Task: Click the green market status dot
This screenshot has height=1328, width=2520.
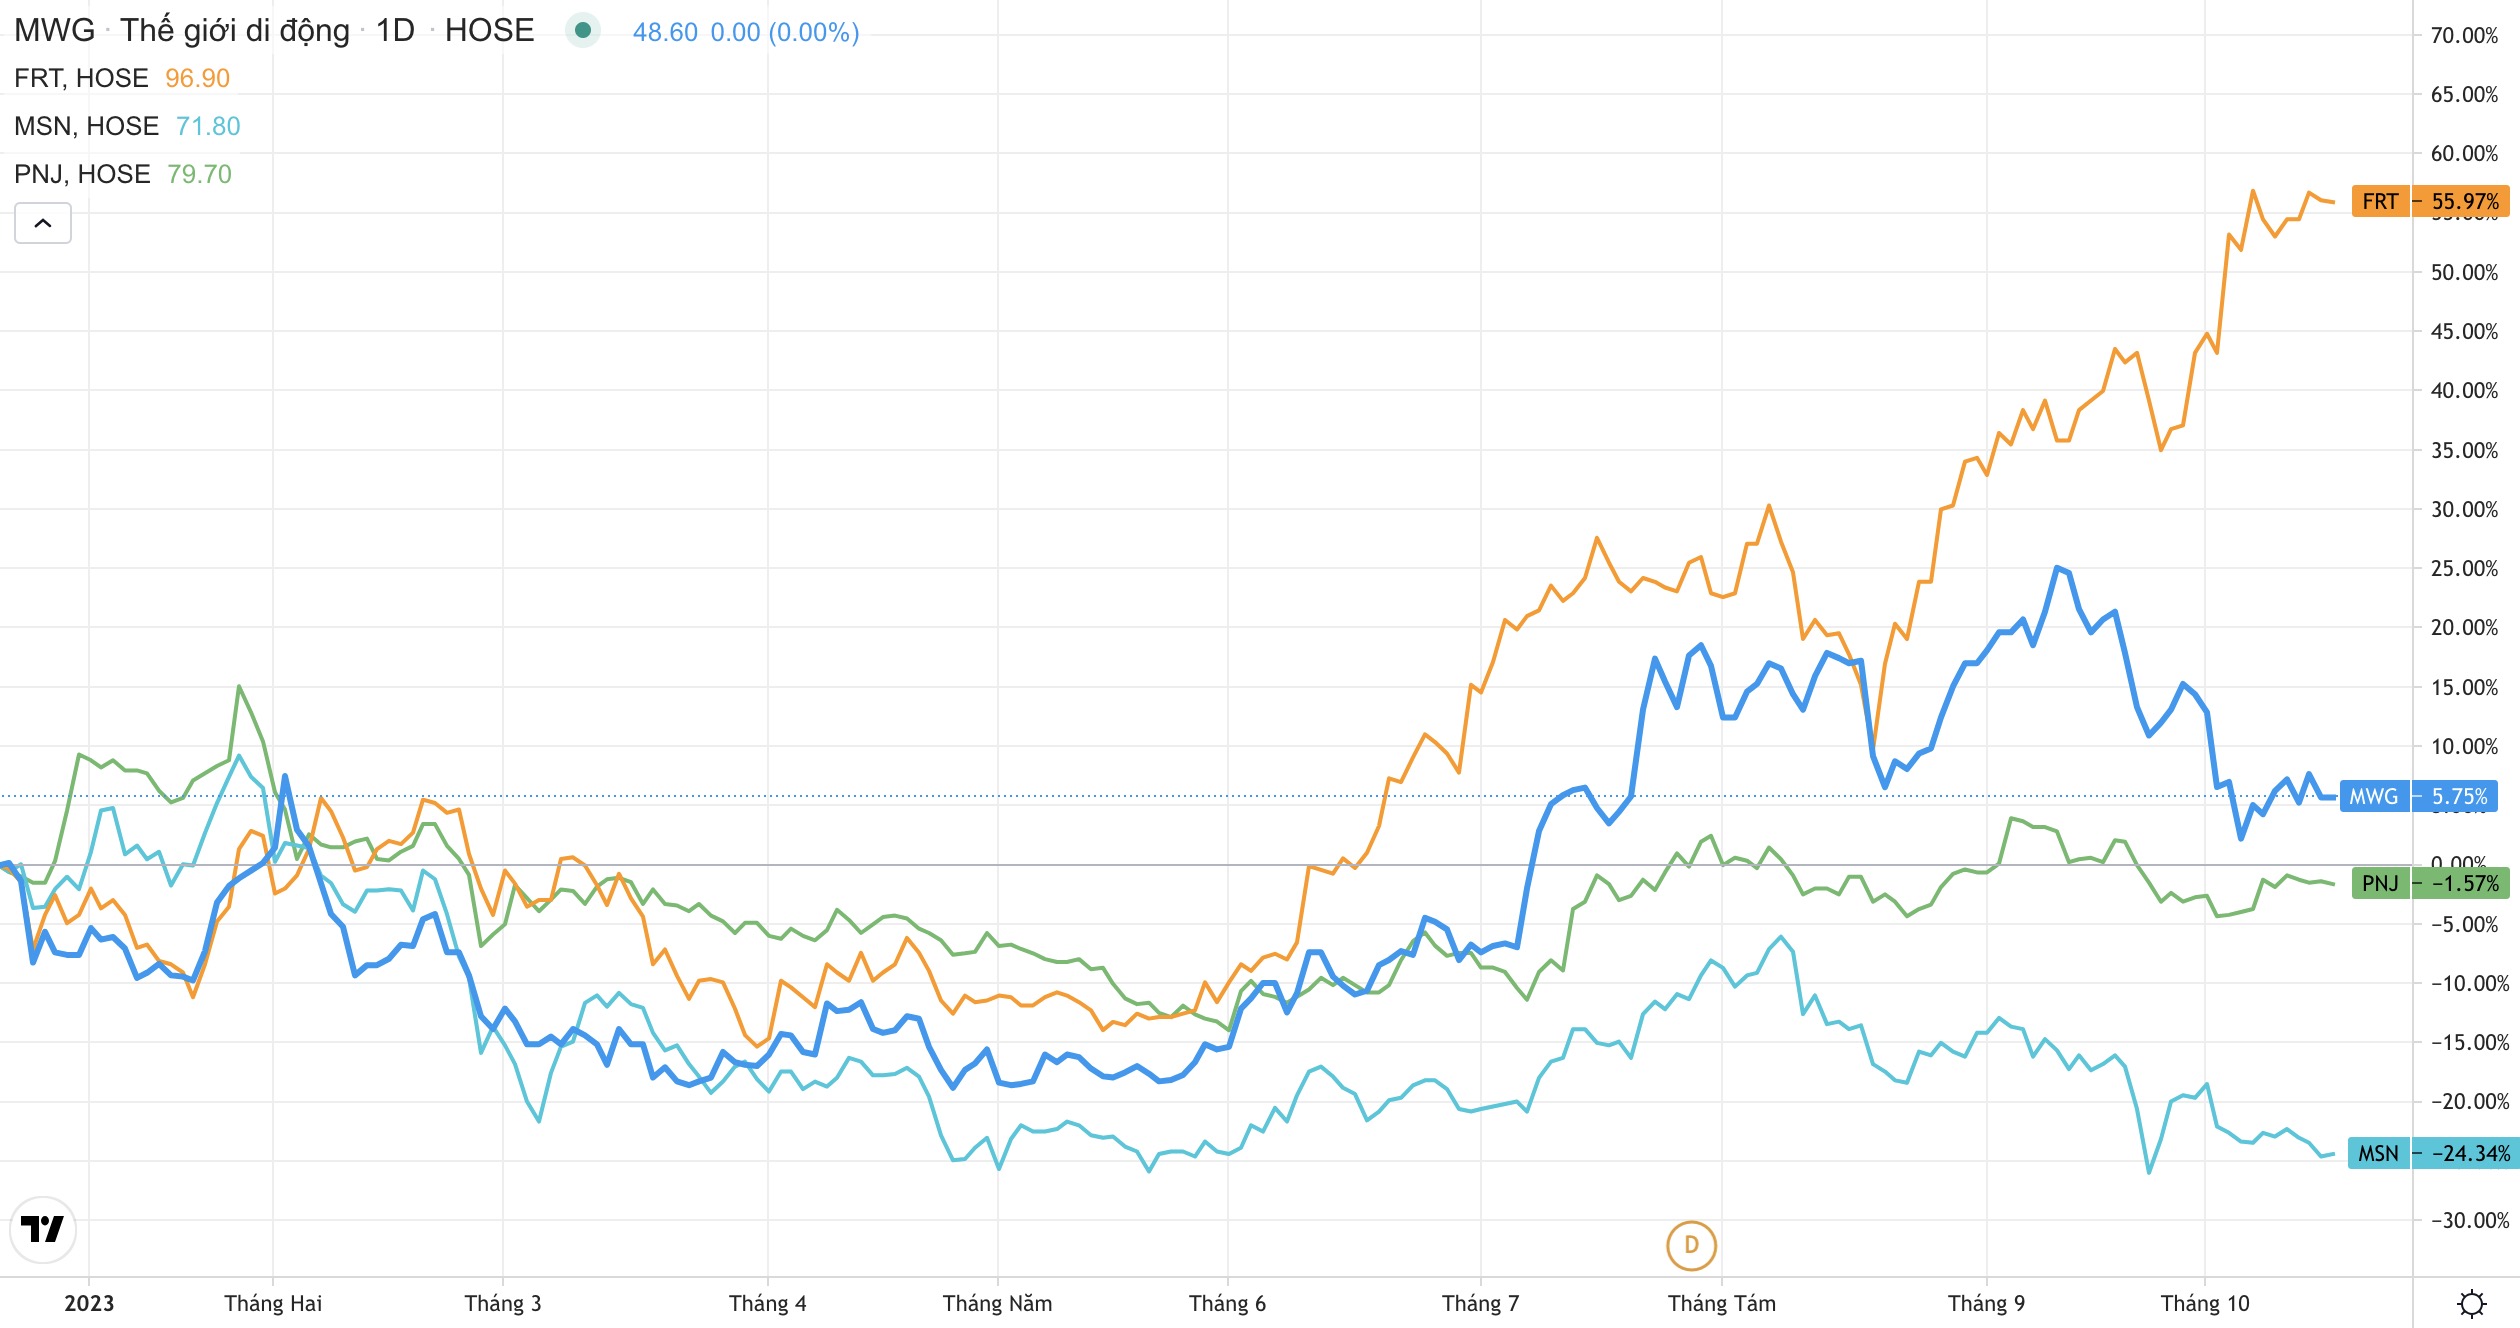Action: click(583, 30)
